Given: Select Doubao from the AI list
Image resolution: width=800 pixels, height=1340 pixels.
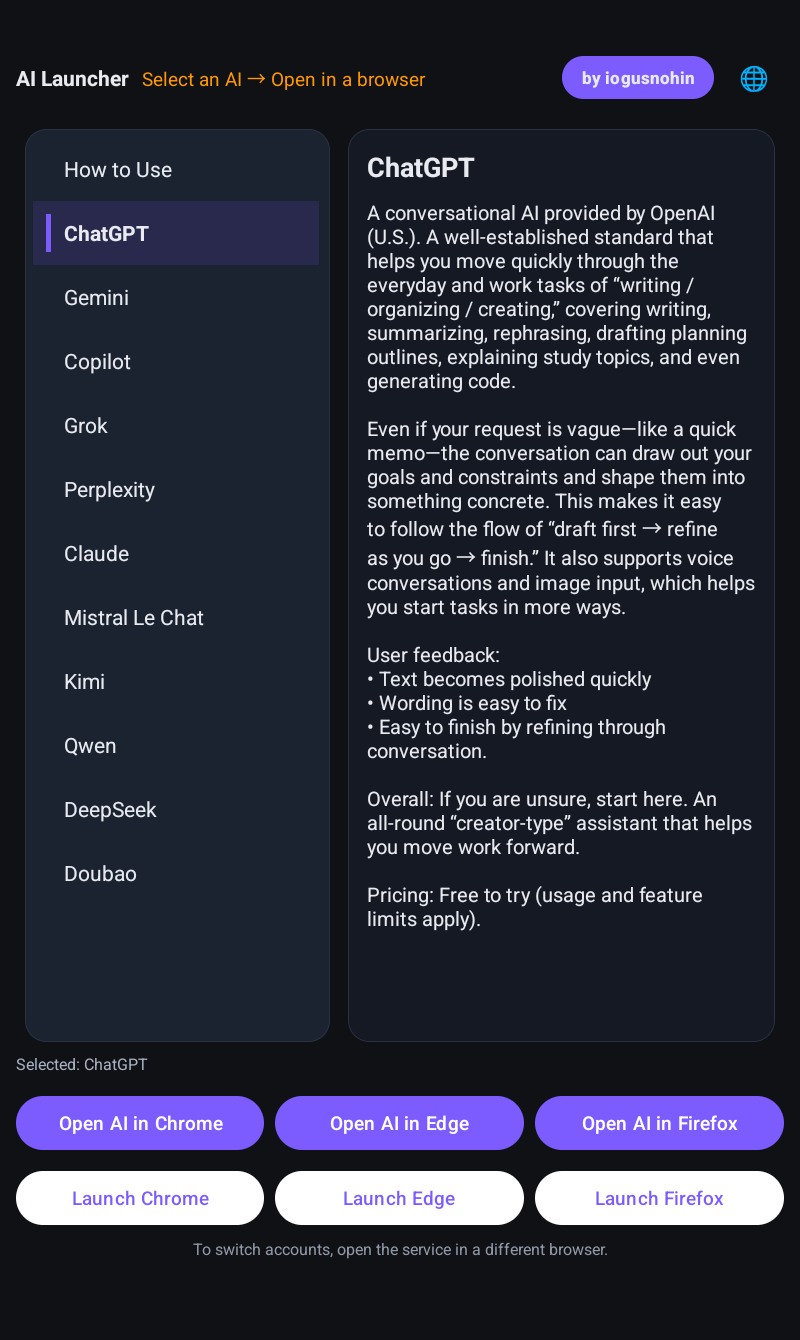Looking at the screenshot, I should pos(176,873).
